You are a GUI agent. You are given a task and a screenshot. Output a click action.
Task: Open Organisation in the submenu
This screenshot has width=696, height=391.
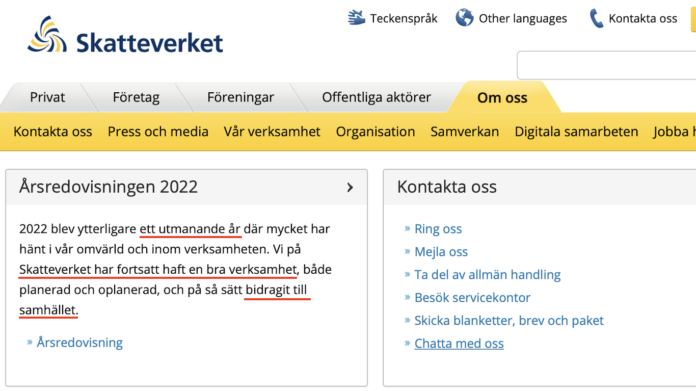(375, 132)
